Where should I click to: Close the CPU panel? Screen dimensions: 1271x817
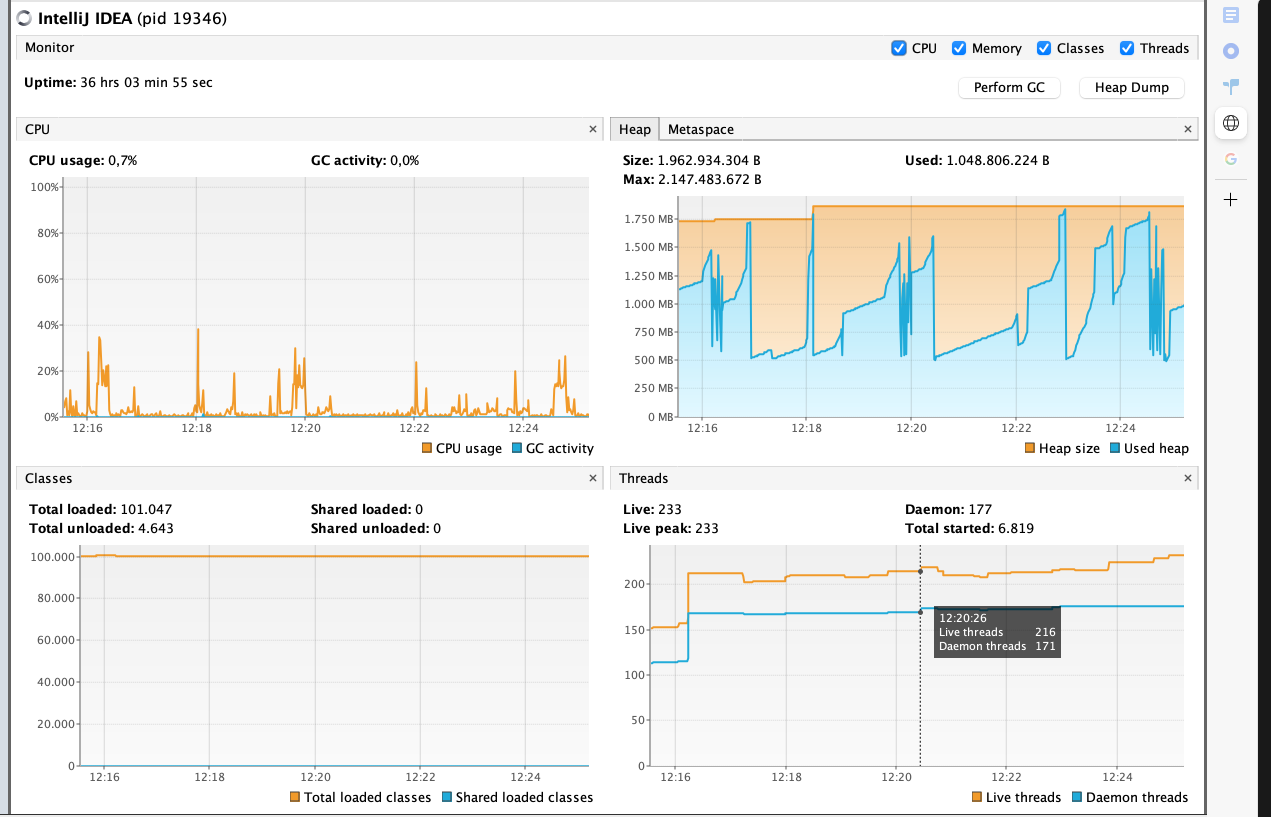pos(593,129)
